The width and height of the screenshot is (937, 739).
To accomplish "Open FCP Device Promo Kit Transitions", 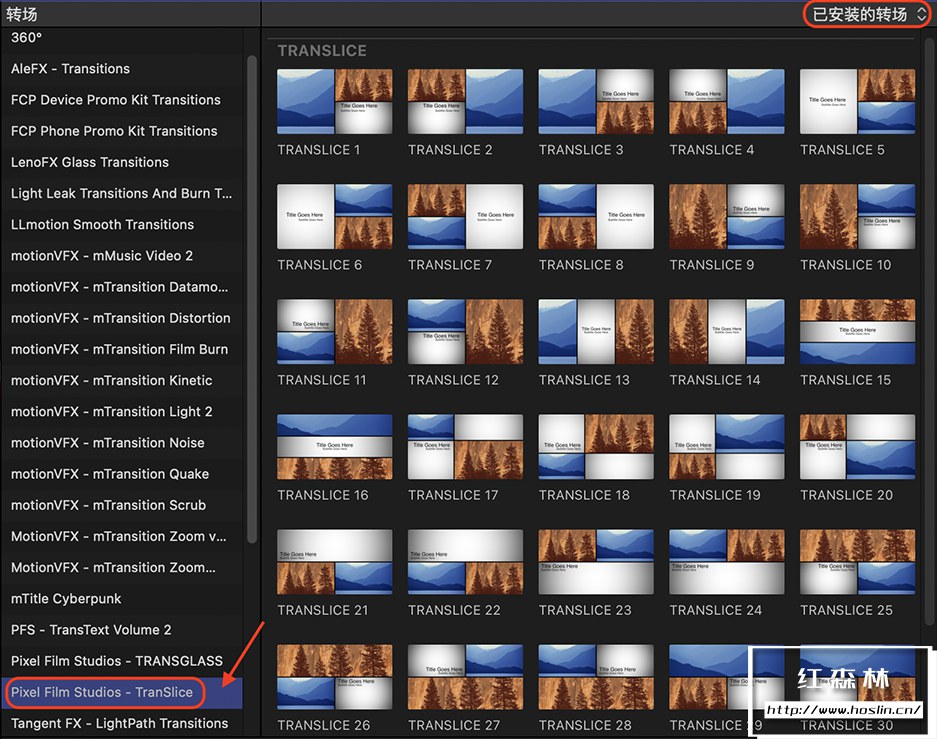I will [121, 100].
